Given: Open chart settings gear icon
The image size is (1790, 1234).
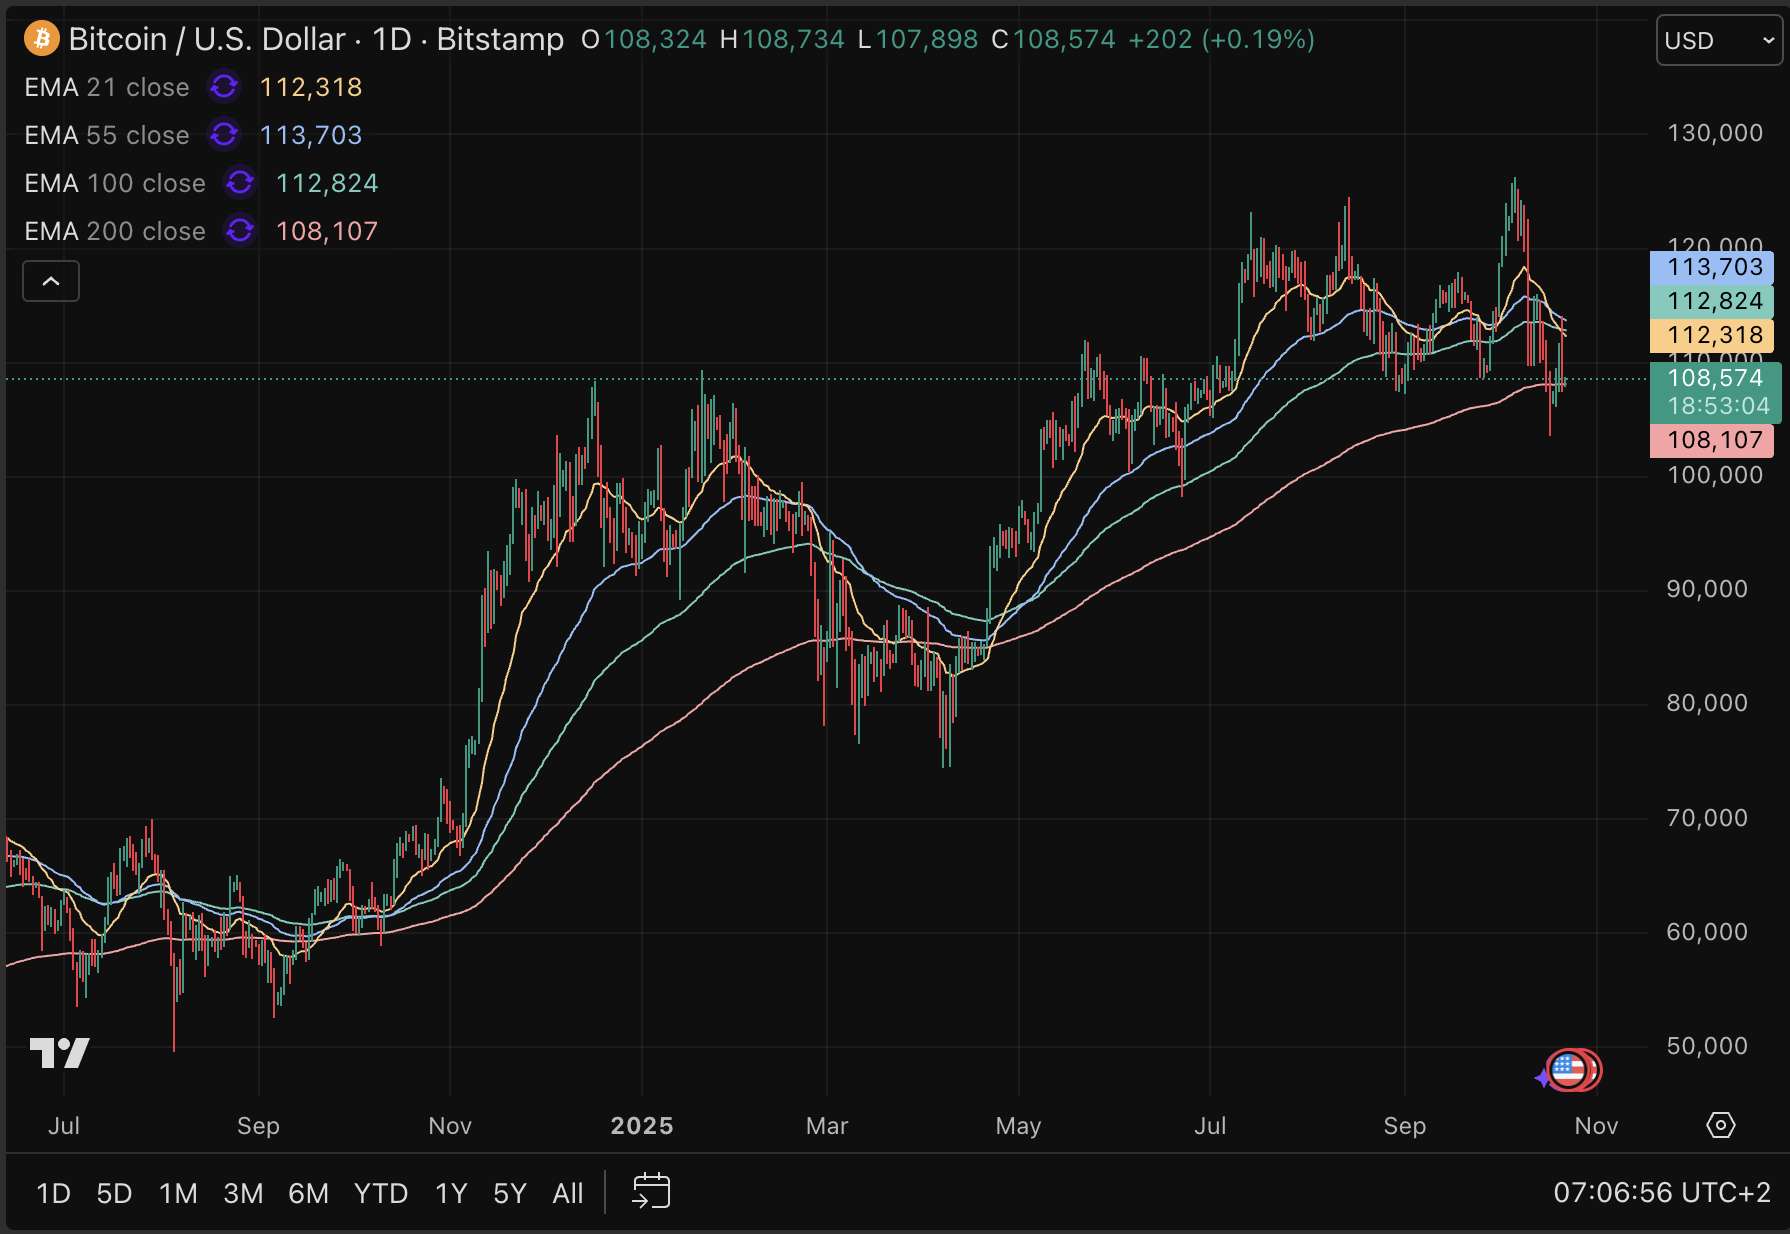Looking at the screenshot, I should point(1720,1125).
